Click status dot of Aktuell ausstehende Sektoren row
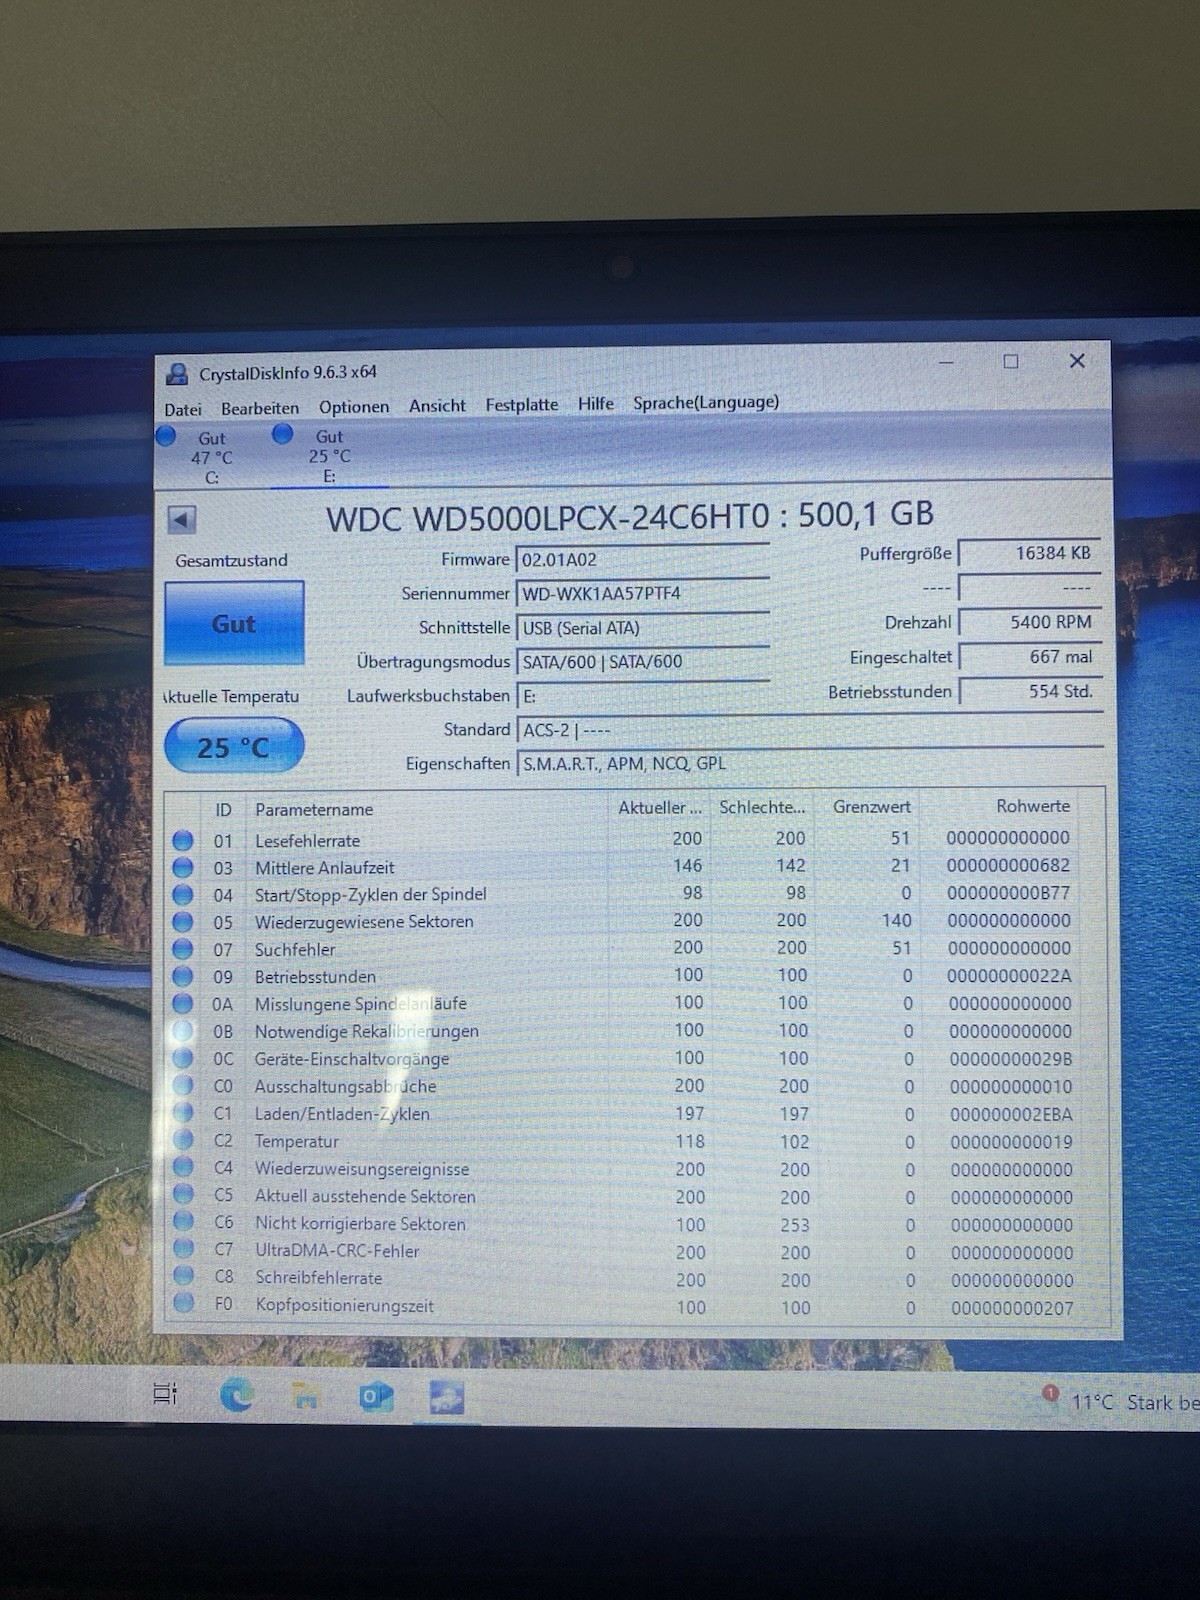The height and width of the screenshot is (1600, 1200). (x=183, y=1193)
